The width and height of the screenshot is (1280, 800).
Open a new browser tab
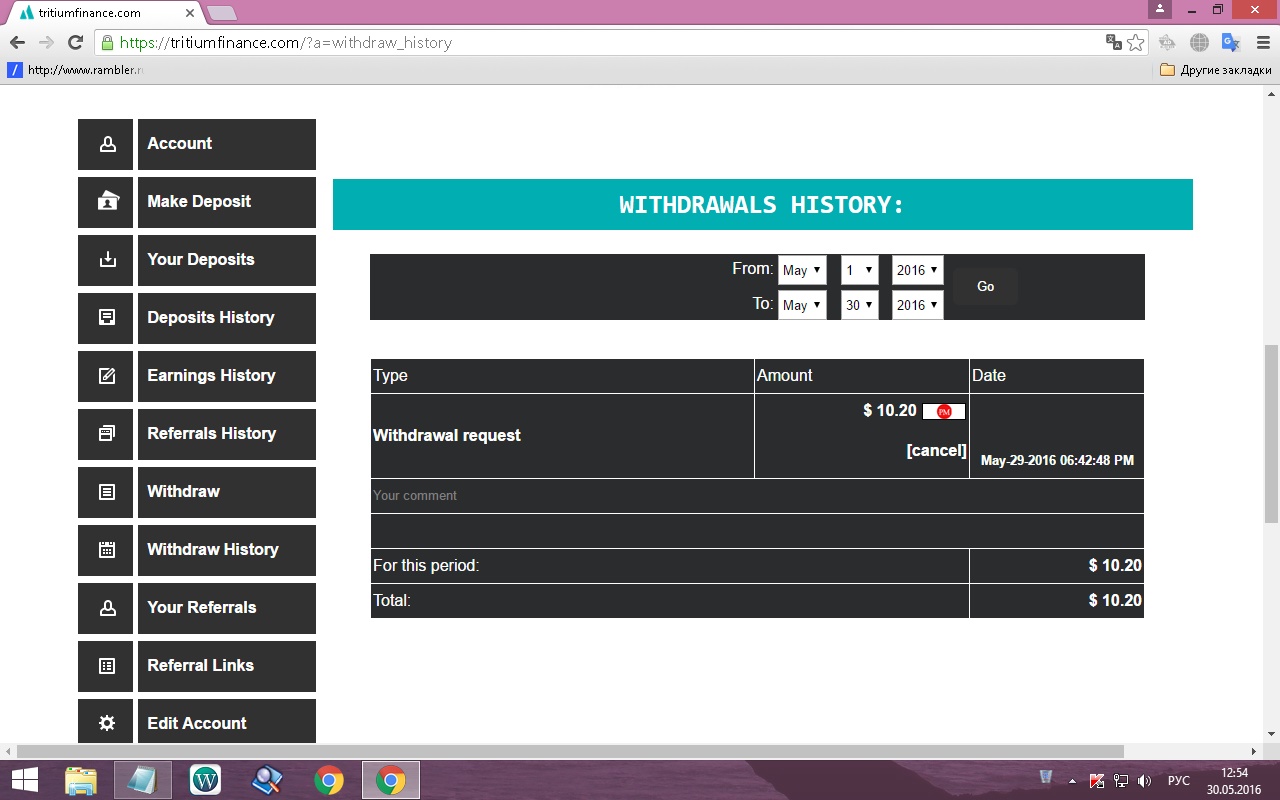pos(221,13)
